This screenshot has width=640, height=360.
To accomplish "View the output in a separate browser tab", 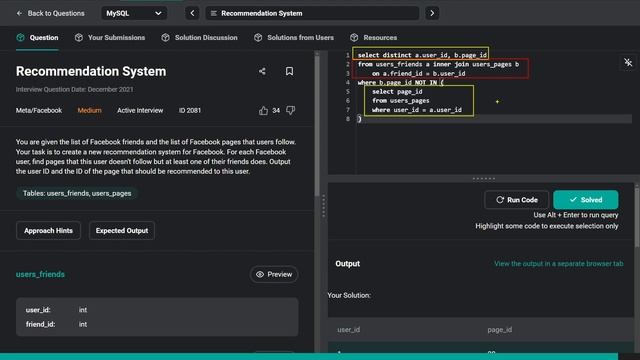I will pyautogui.click(x=558, y=264).
